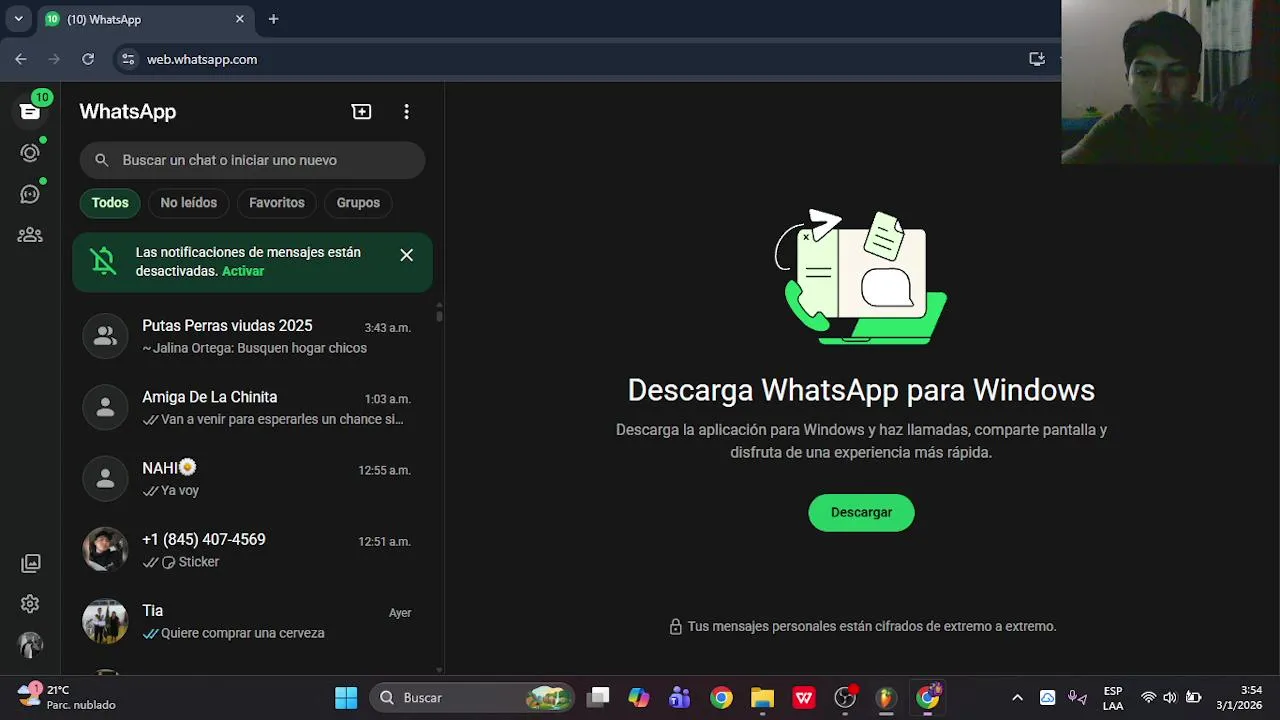Open FL Studio on the taskbar
1280x720 pixels.
point(886,698)
